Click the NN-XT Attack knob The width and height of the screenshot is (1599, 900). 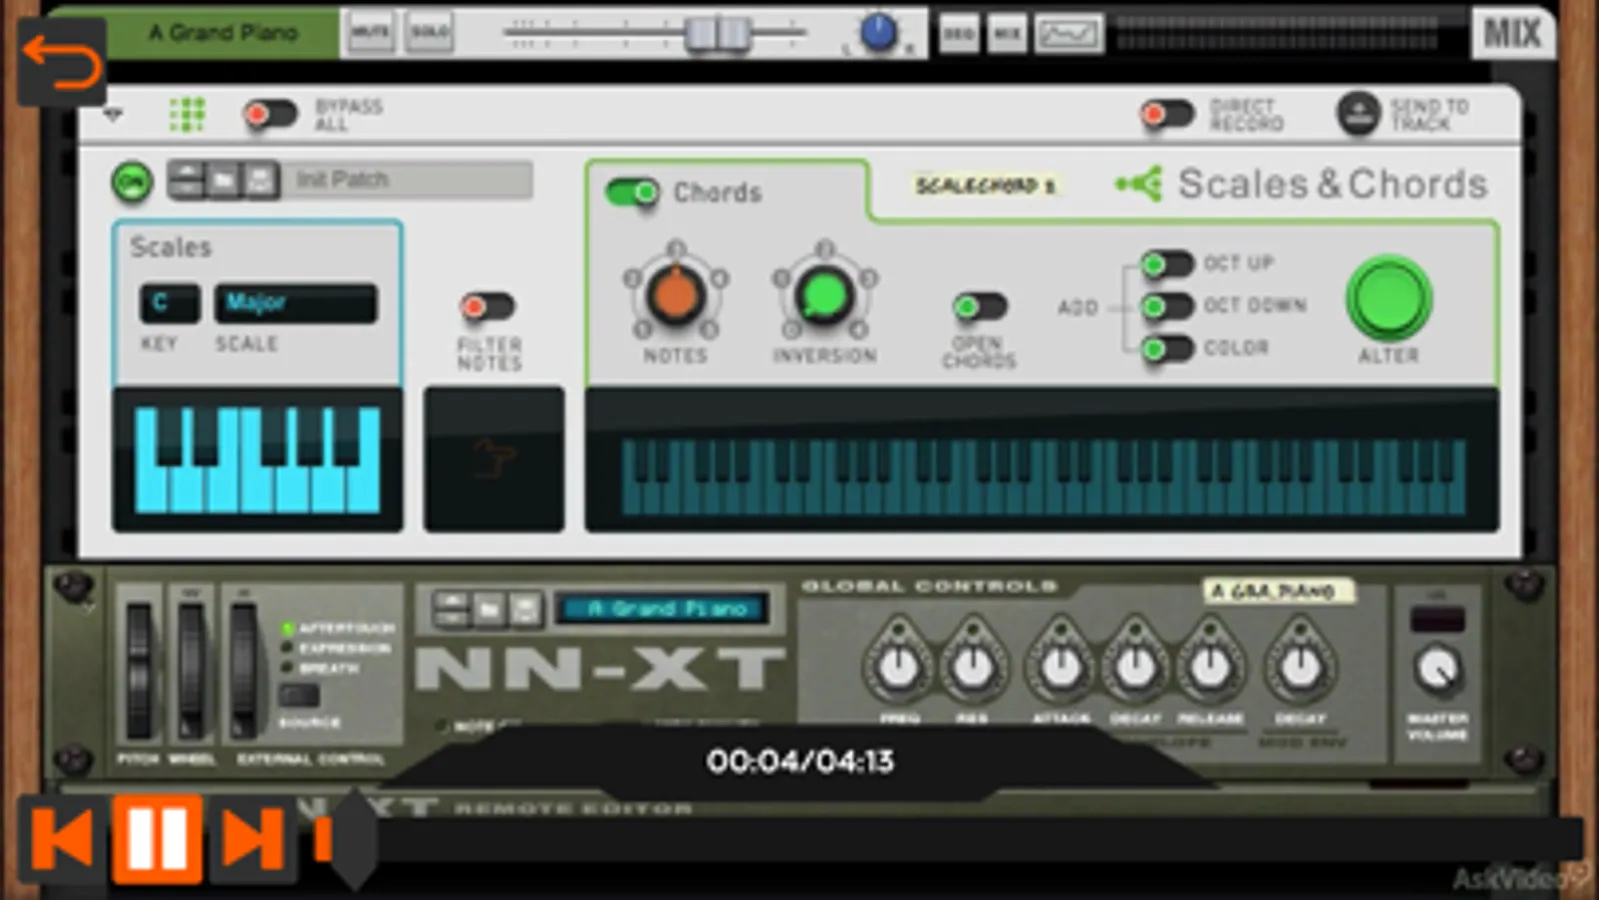pos(1061,666)
